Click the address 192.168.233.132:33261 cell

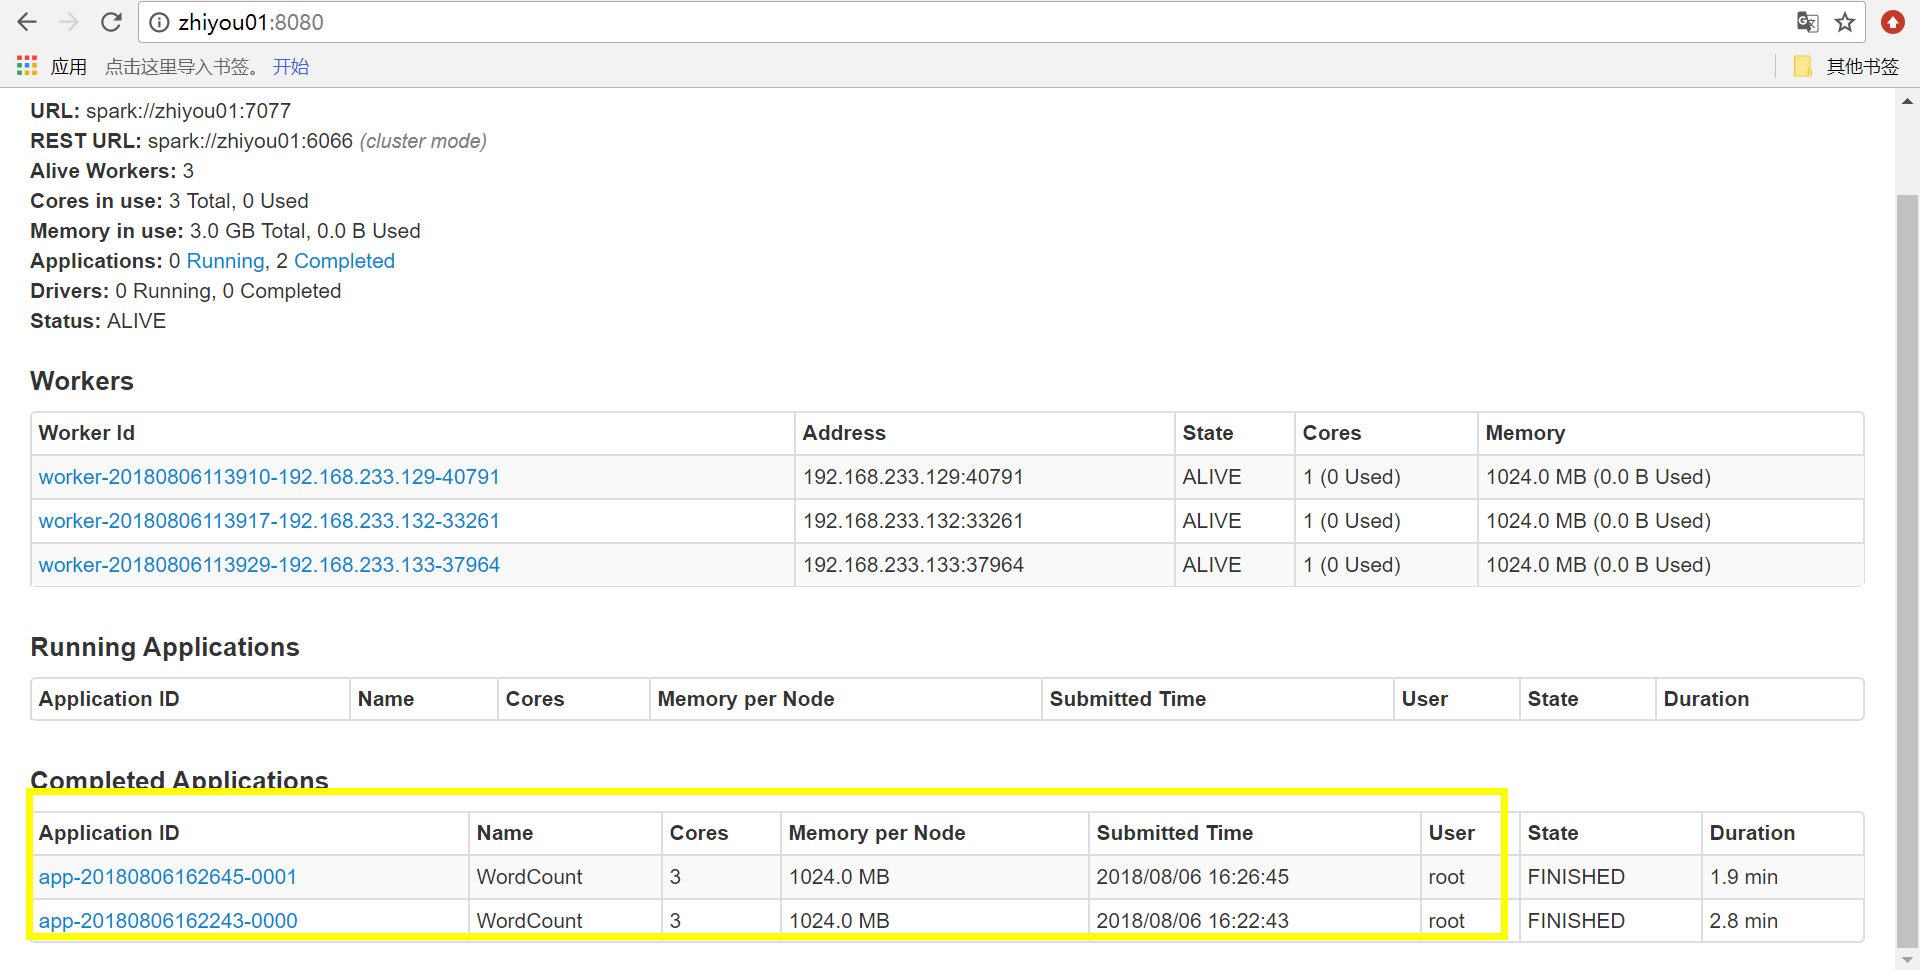(984, 521)
